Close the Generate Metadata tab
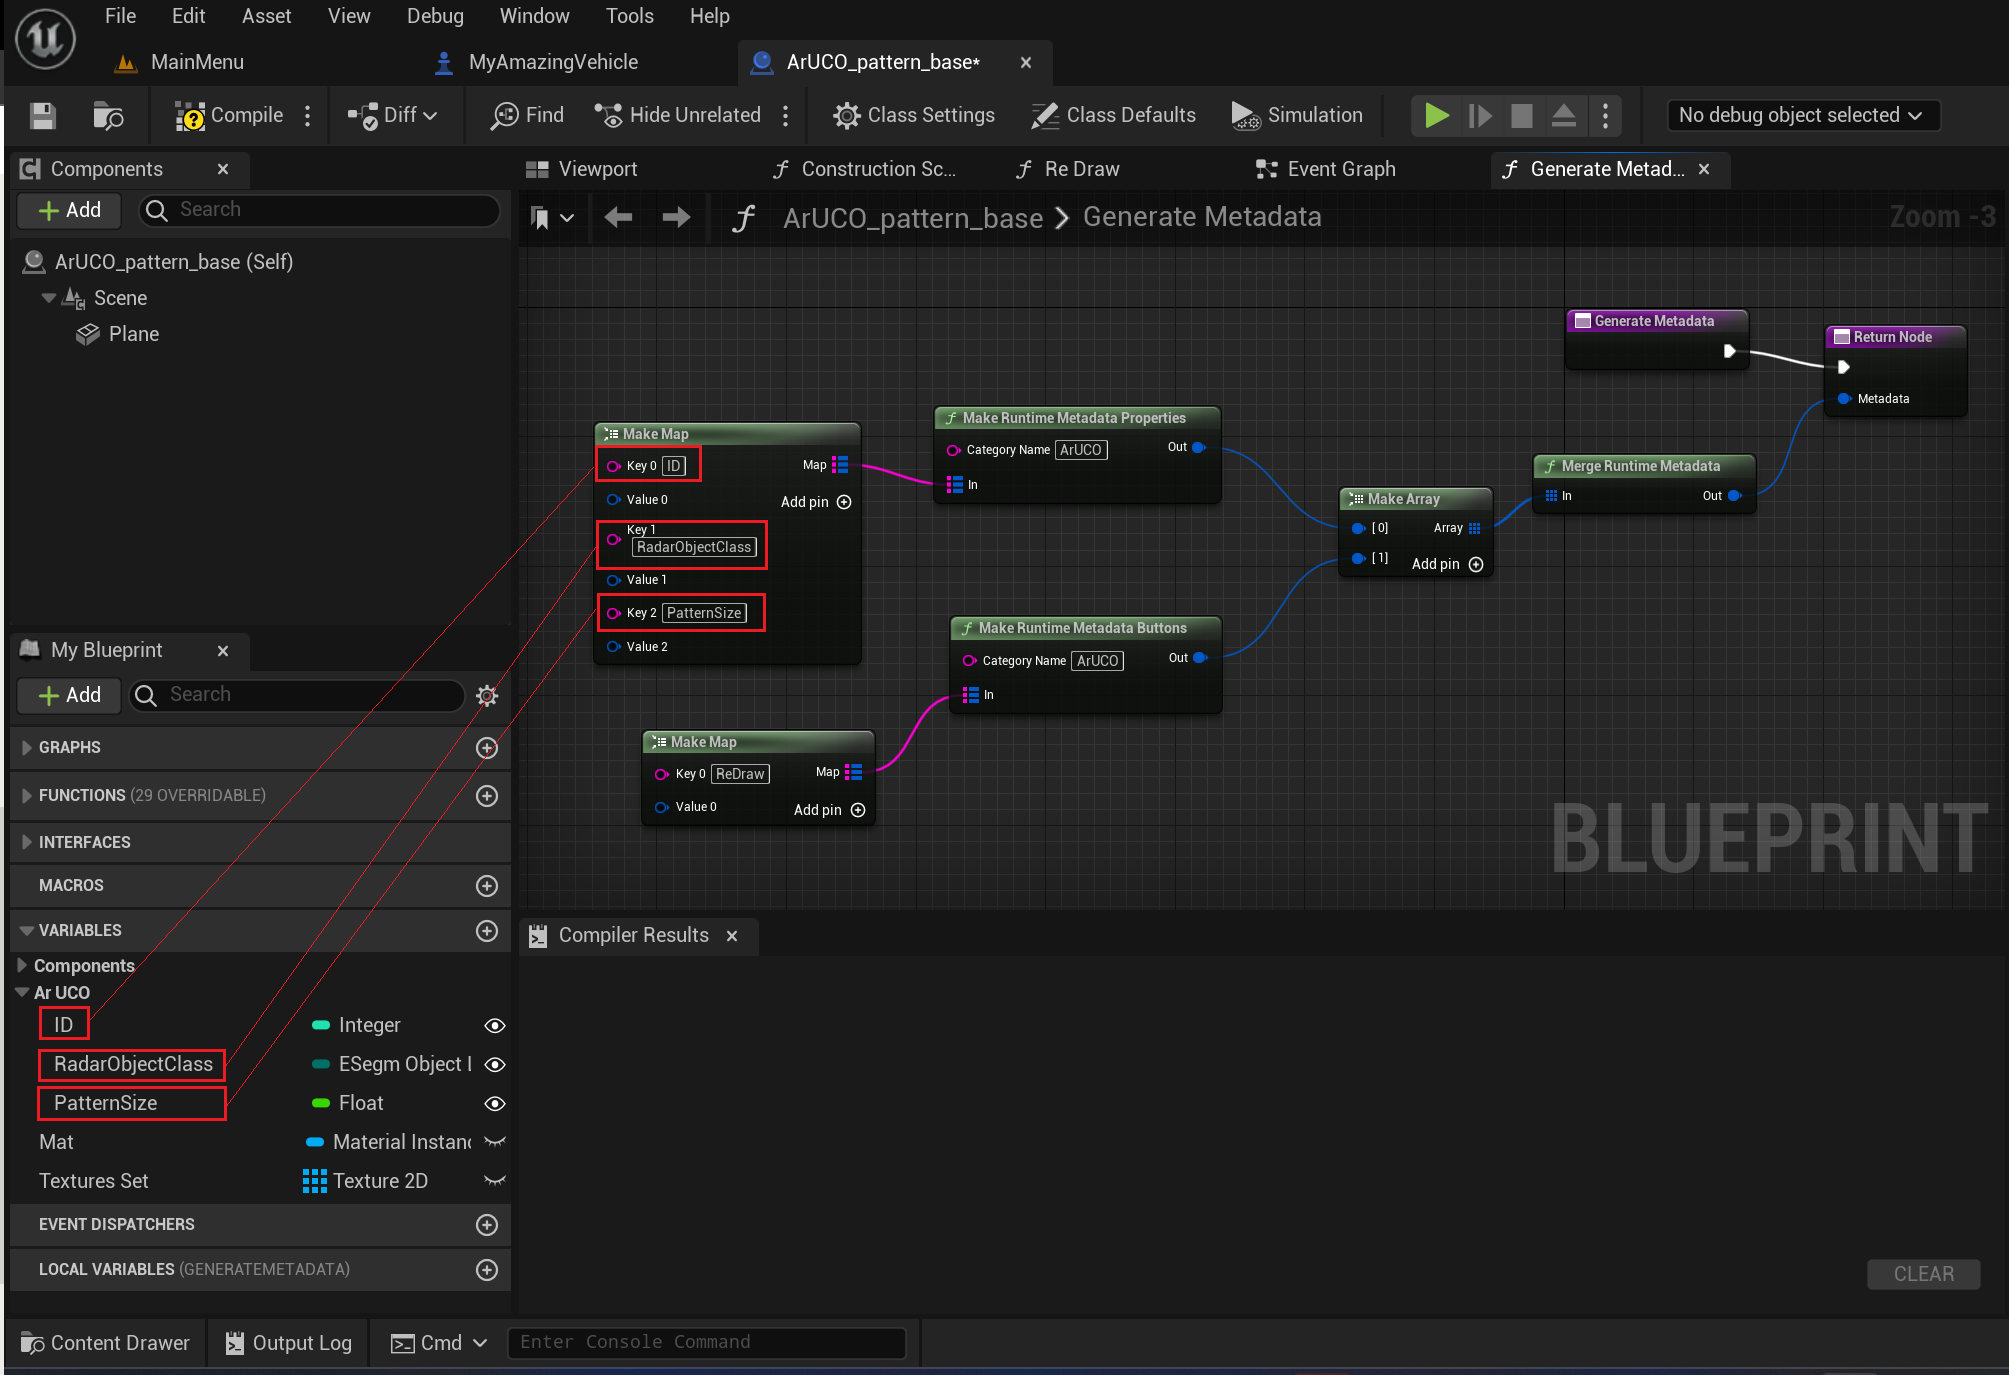This screenshot has height=1375, width=2009. click(x=1704, y=169)
